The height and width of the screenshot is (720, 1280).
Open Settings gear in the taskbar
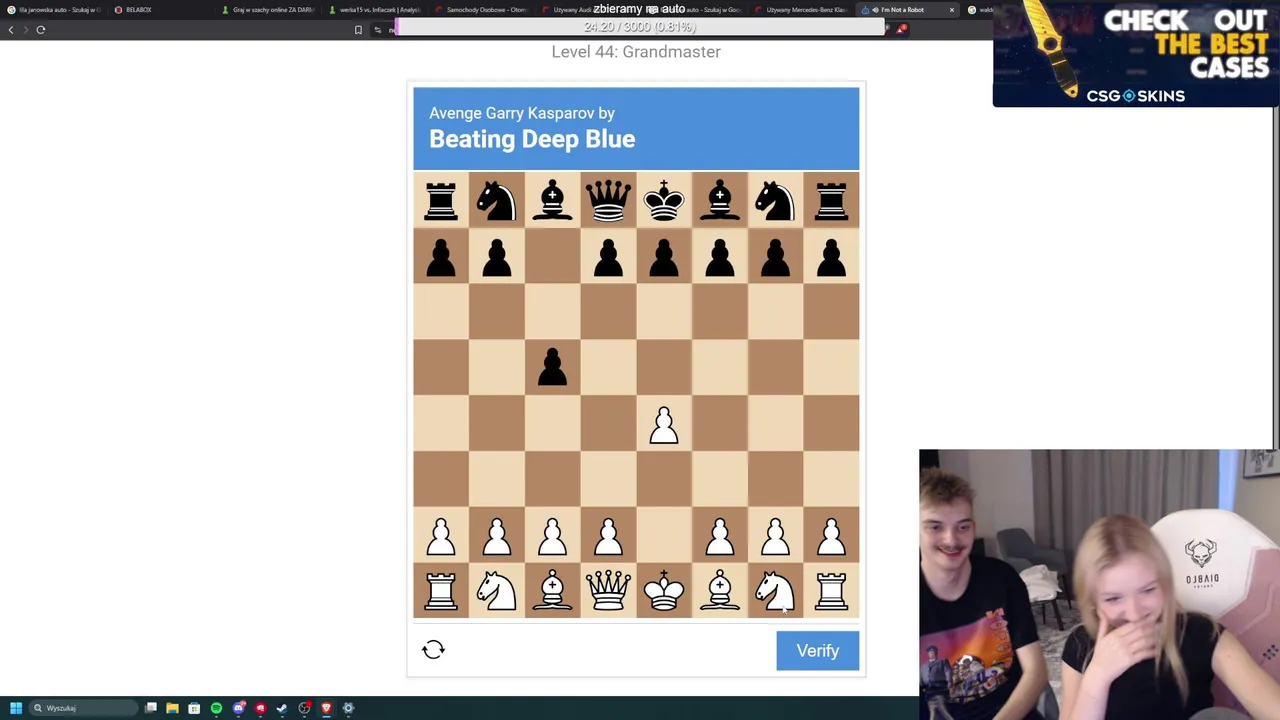pos(348,708)
